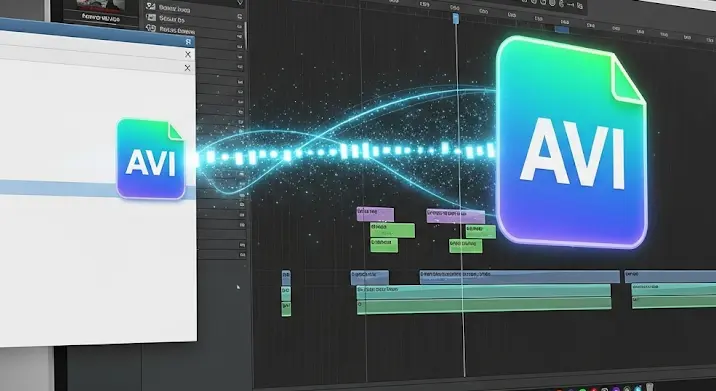Select the small green clip beside the large AVI icon
Image resolution: width=716 pixels, height=391 pixels.
tap(481, 231)
